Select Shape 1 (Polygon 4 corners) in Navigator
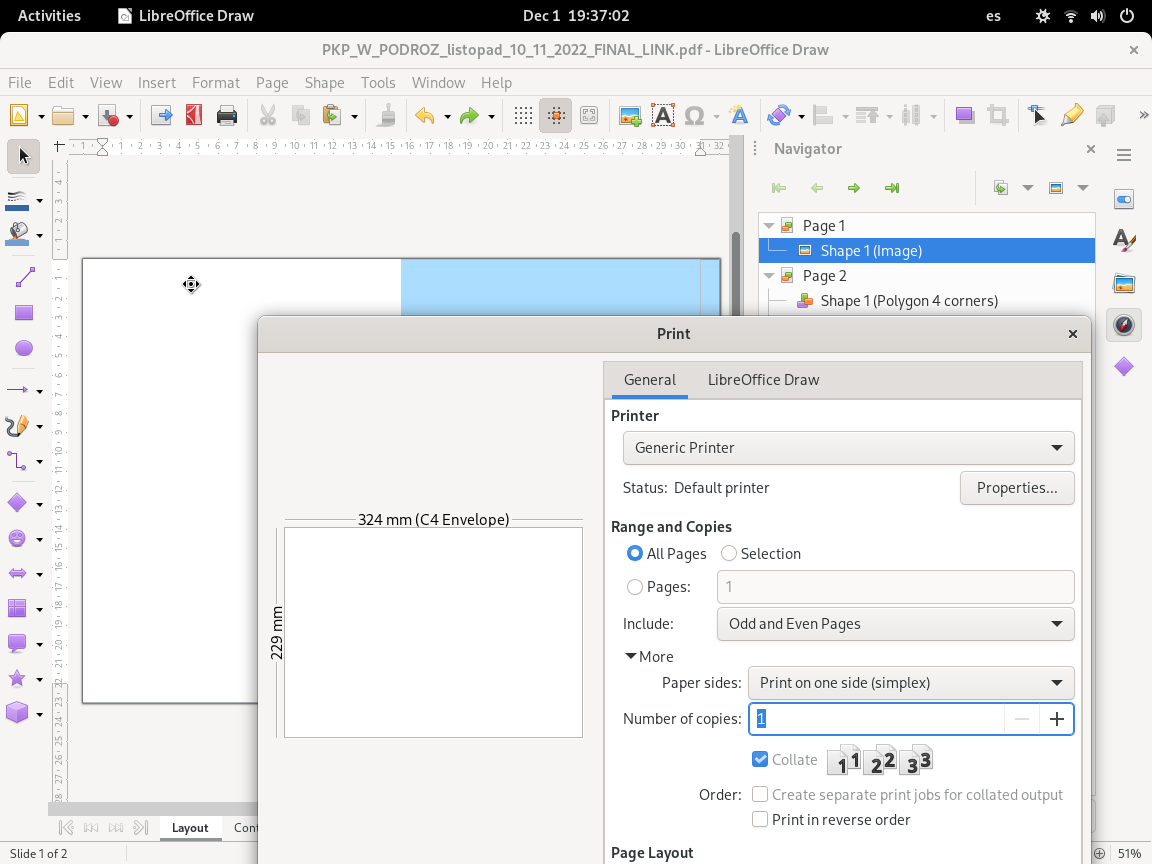This screenshot has width=1152, height=864. [909, 300]
